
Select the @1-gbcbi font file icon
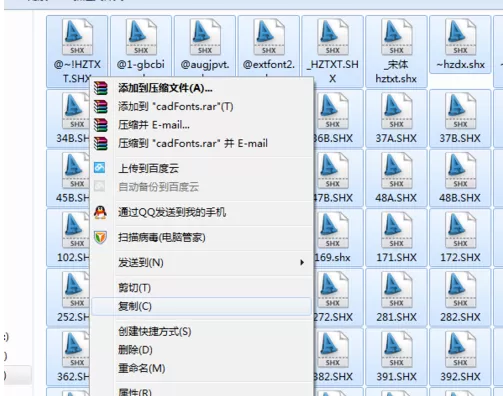click(x=141, y=37)
